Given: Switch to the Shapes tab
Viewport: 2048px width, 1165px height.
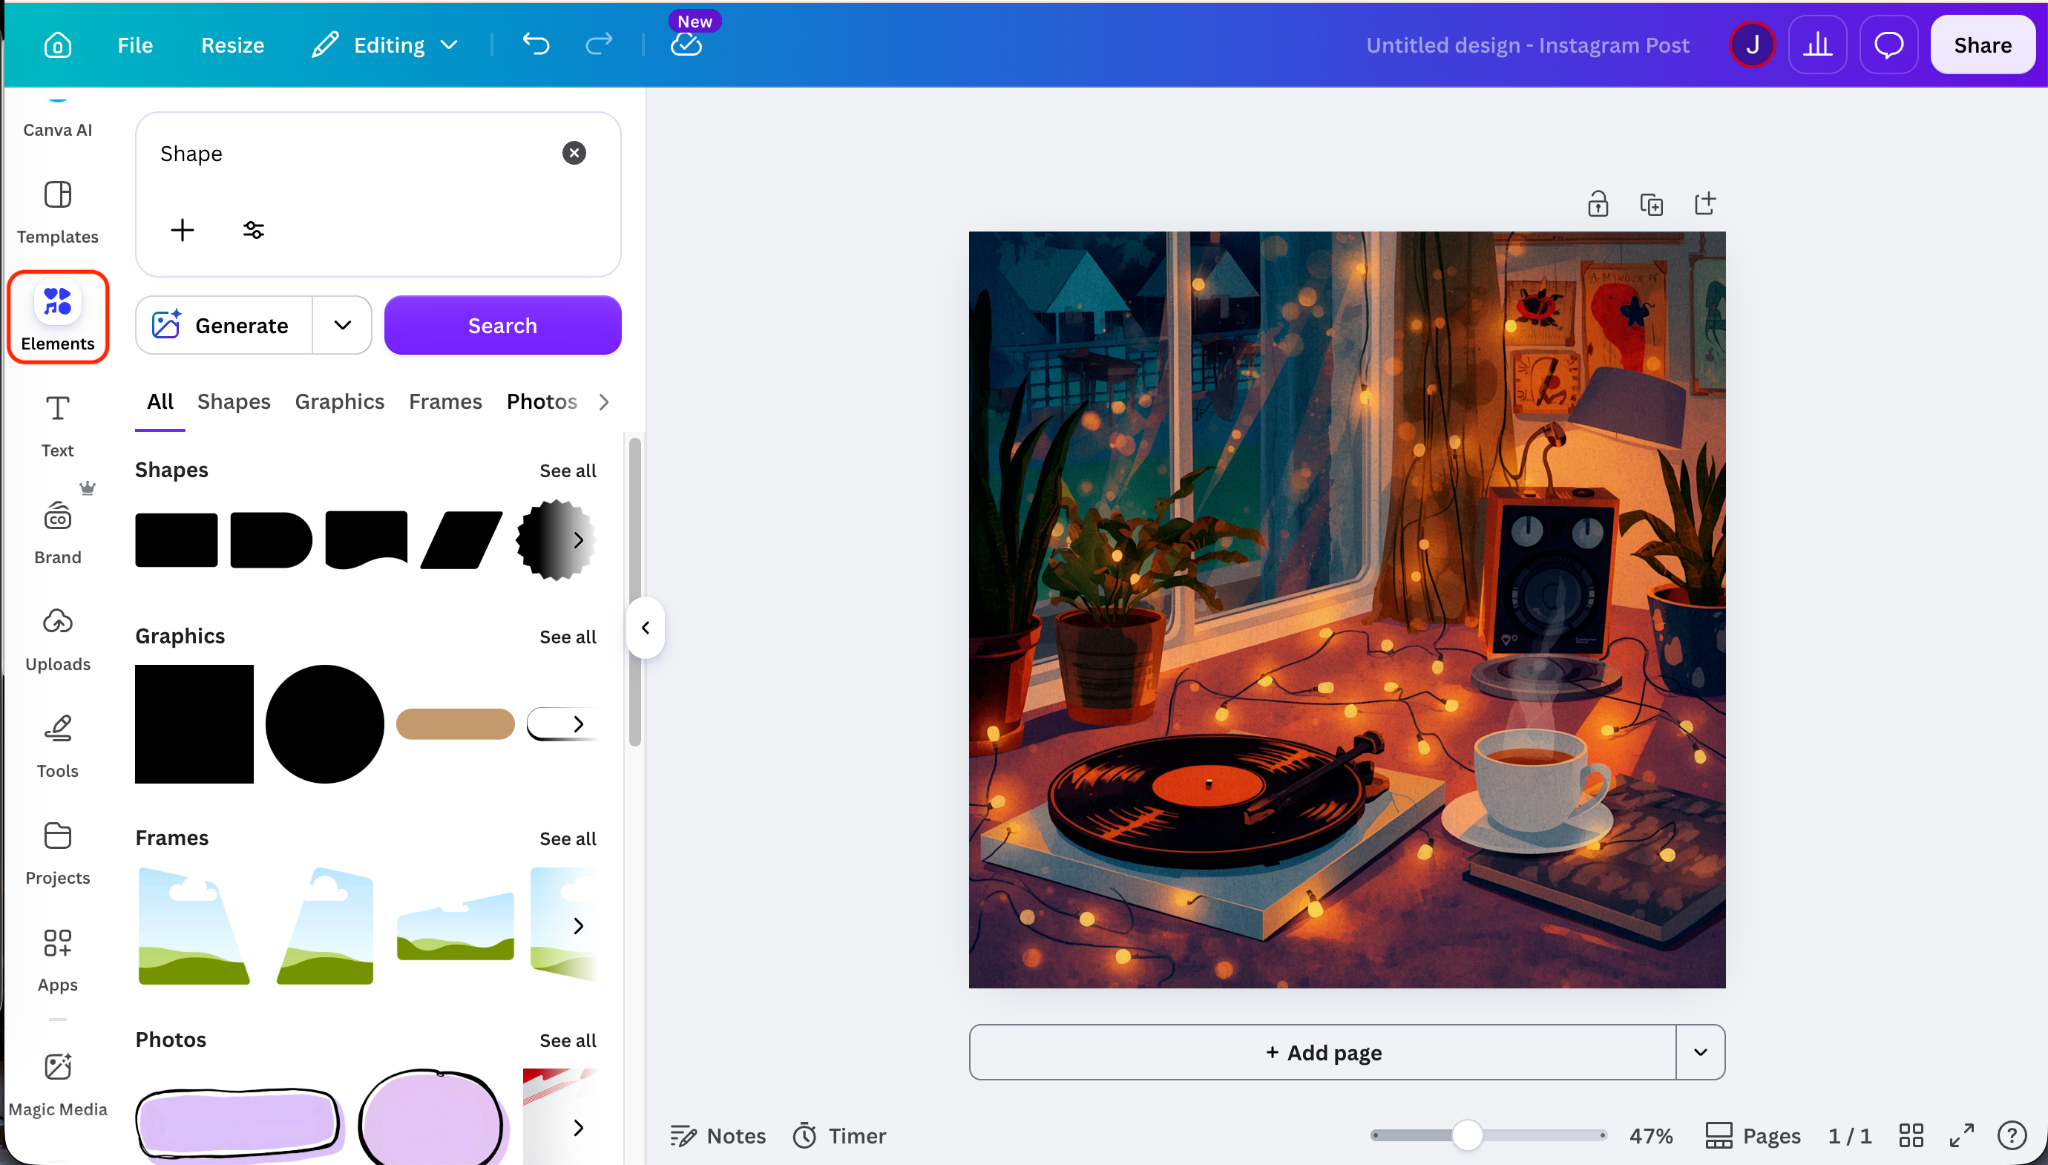Looking at the screenshot, I should 234,402.
